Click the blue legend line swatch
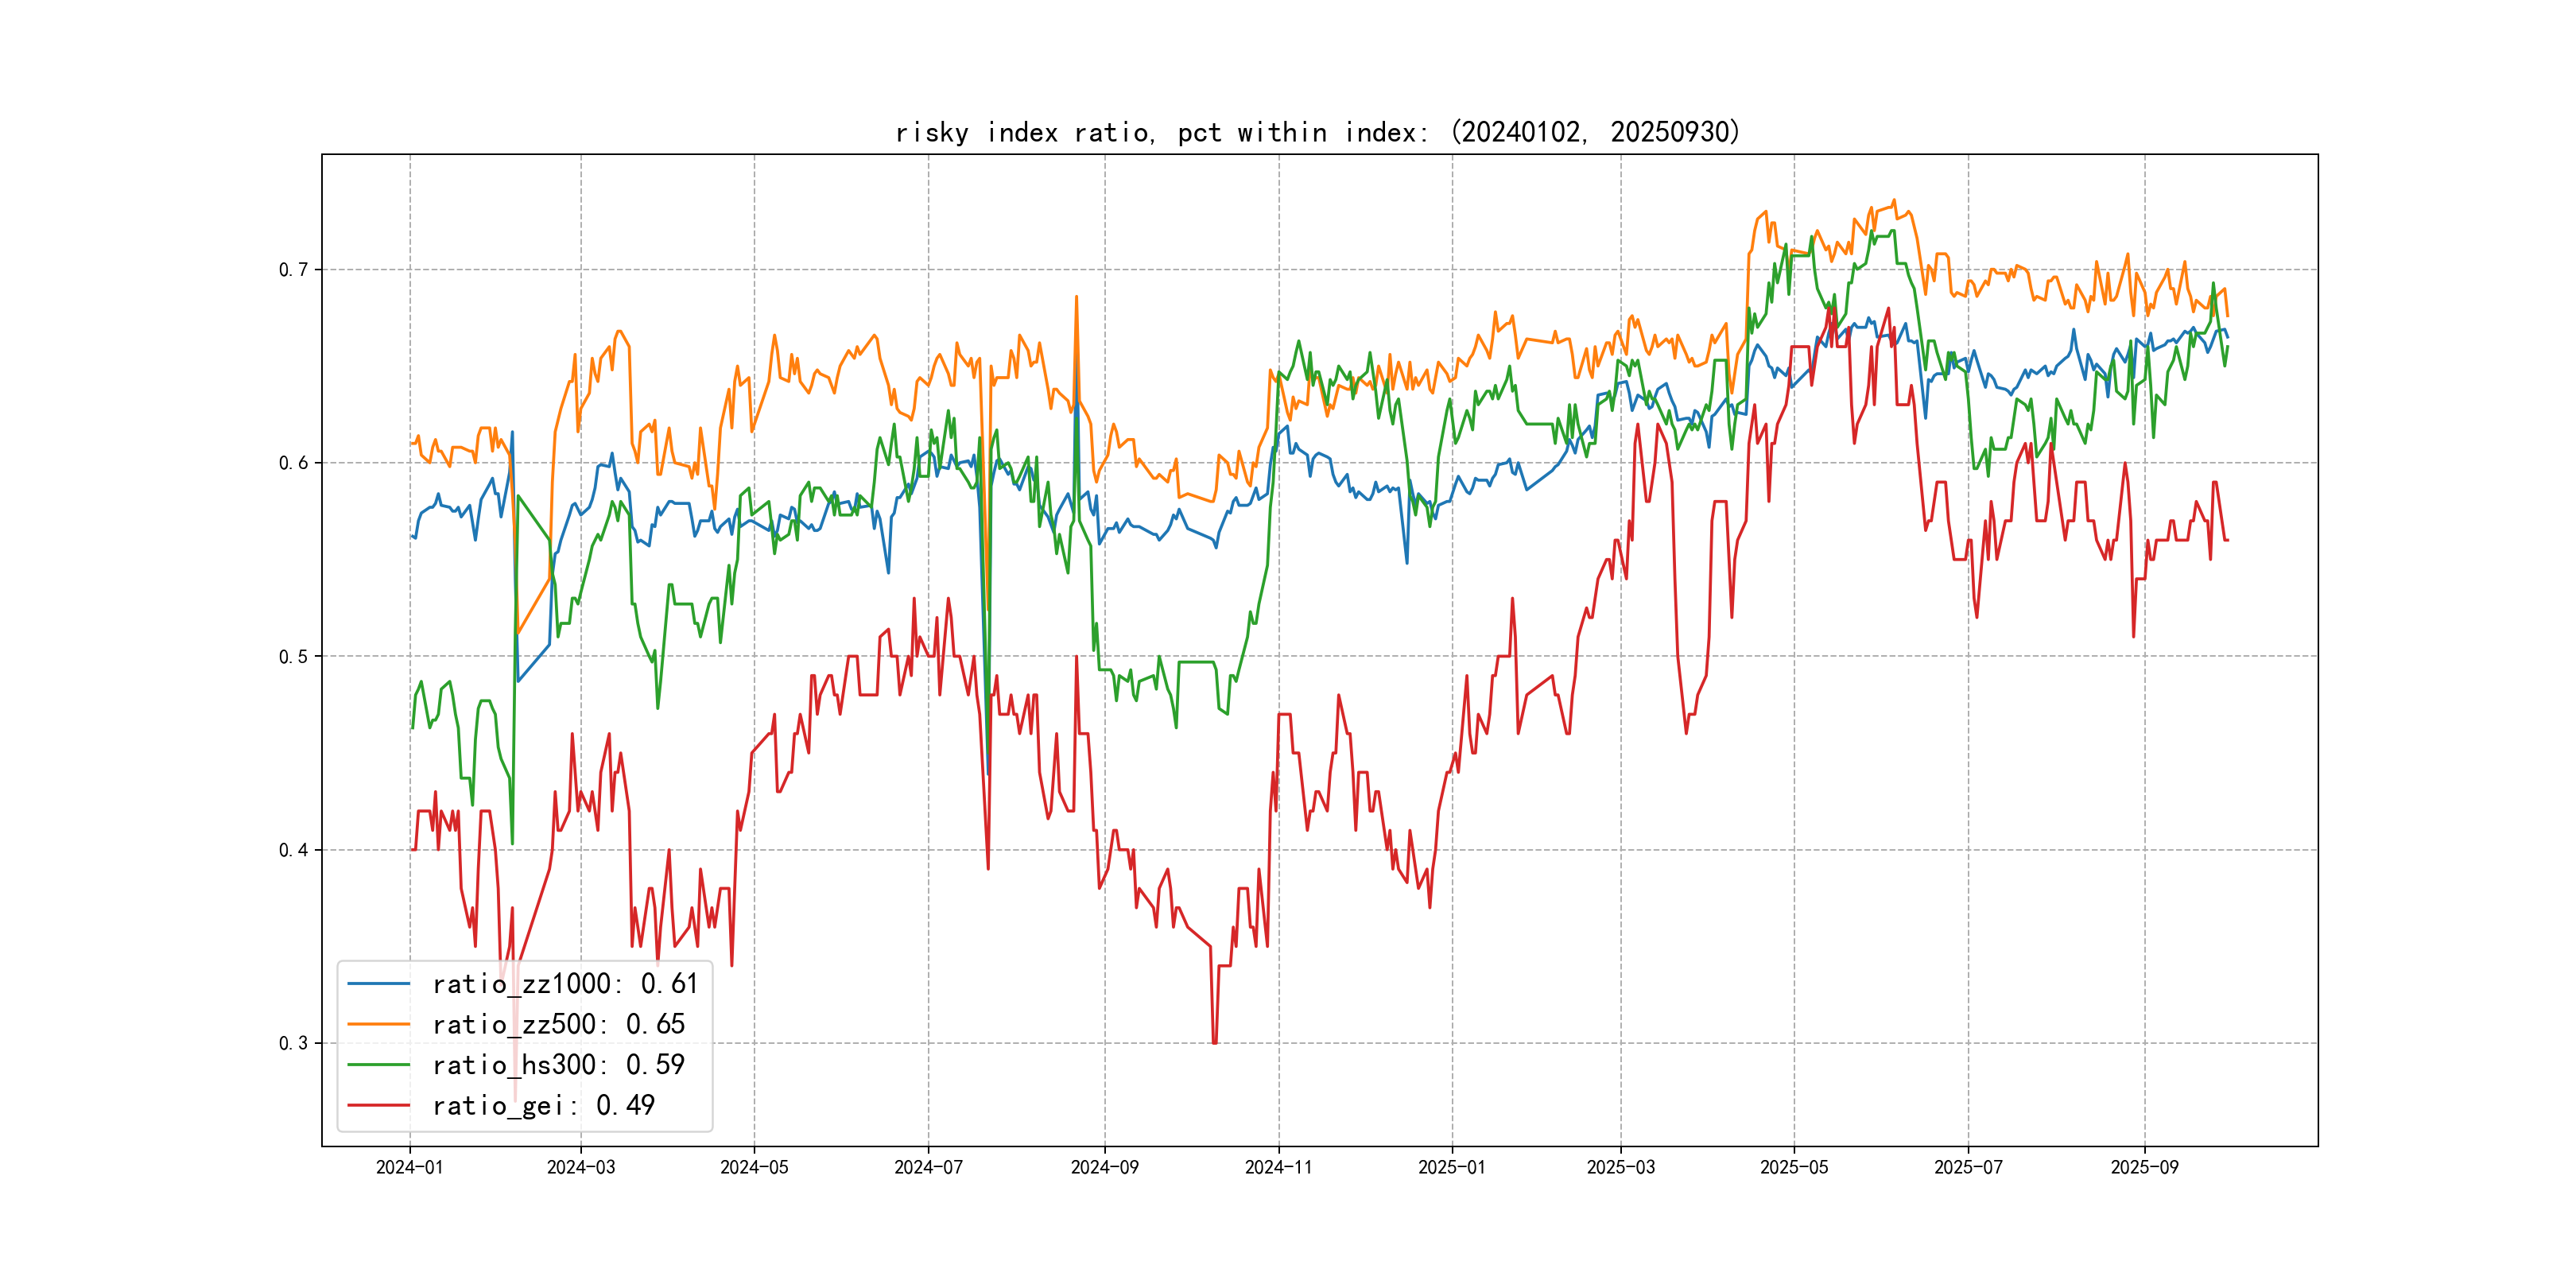Image resolution: width=2576 pixels, height=1288 pixels. 378,984
